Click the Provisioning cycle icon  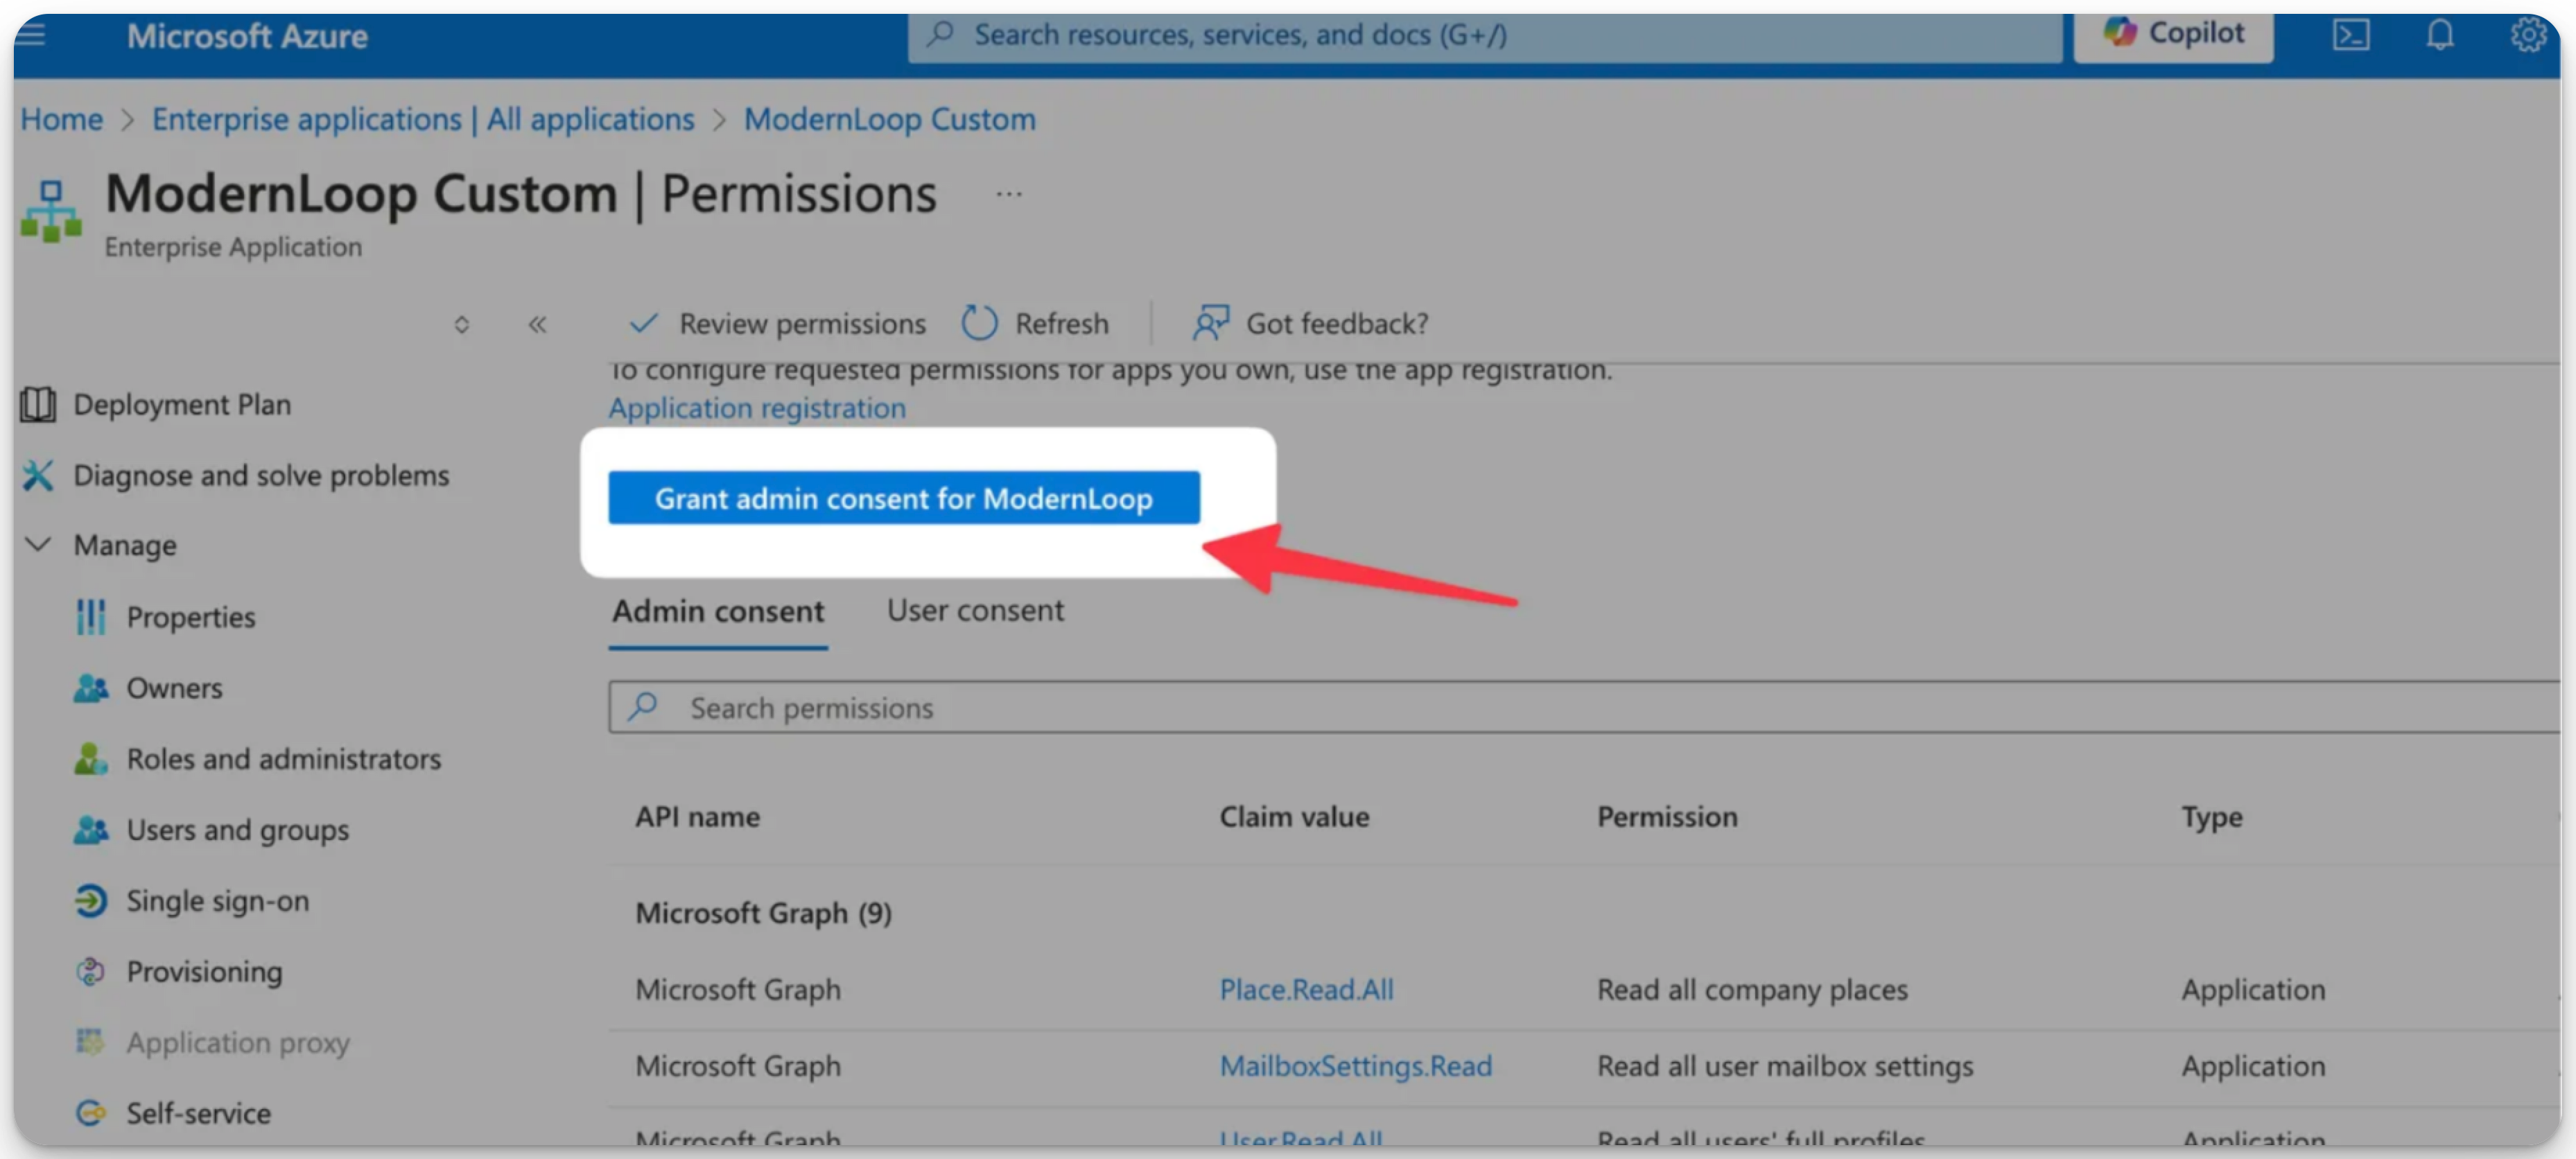91,972
